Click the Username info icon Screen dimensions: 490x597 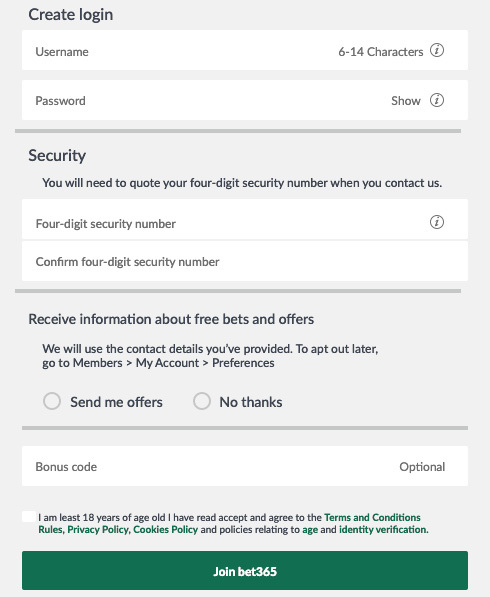tap(437, 50)
